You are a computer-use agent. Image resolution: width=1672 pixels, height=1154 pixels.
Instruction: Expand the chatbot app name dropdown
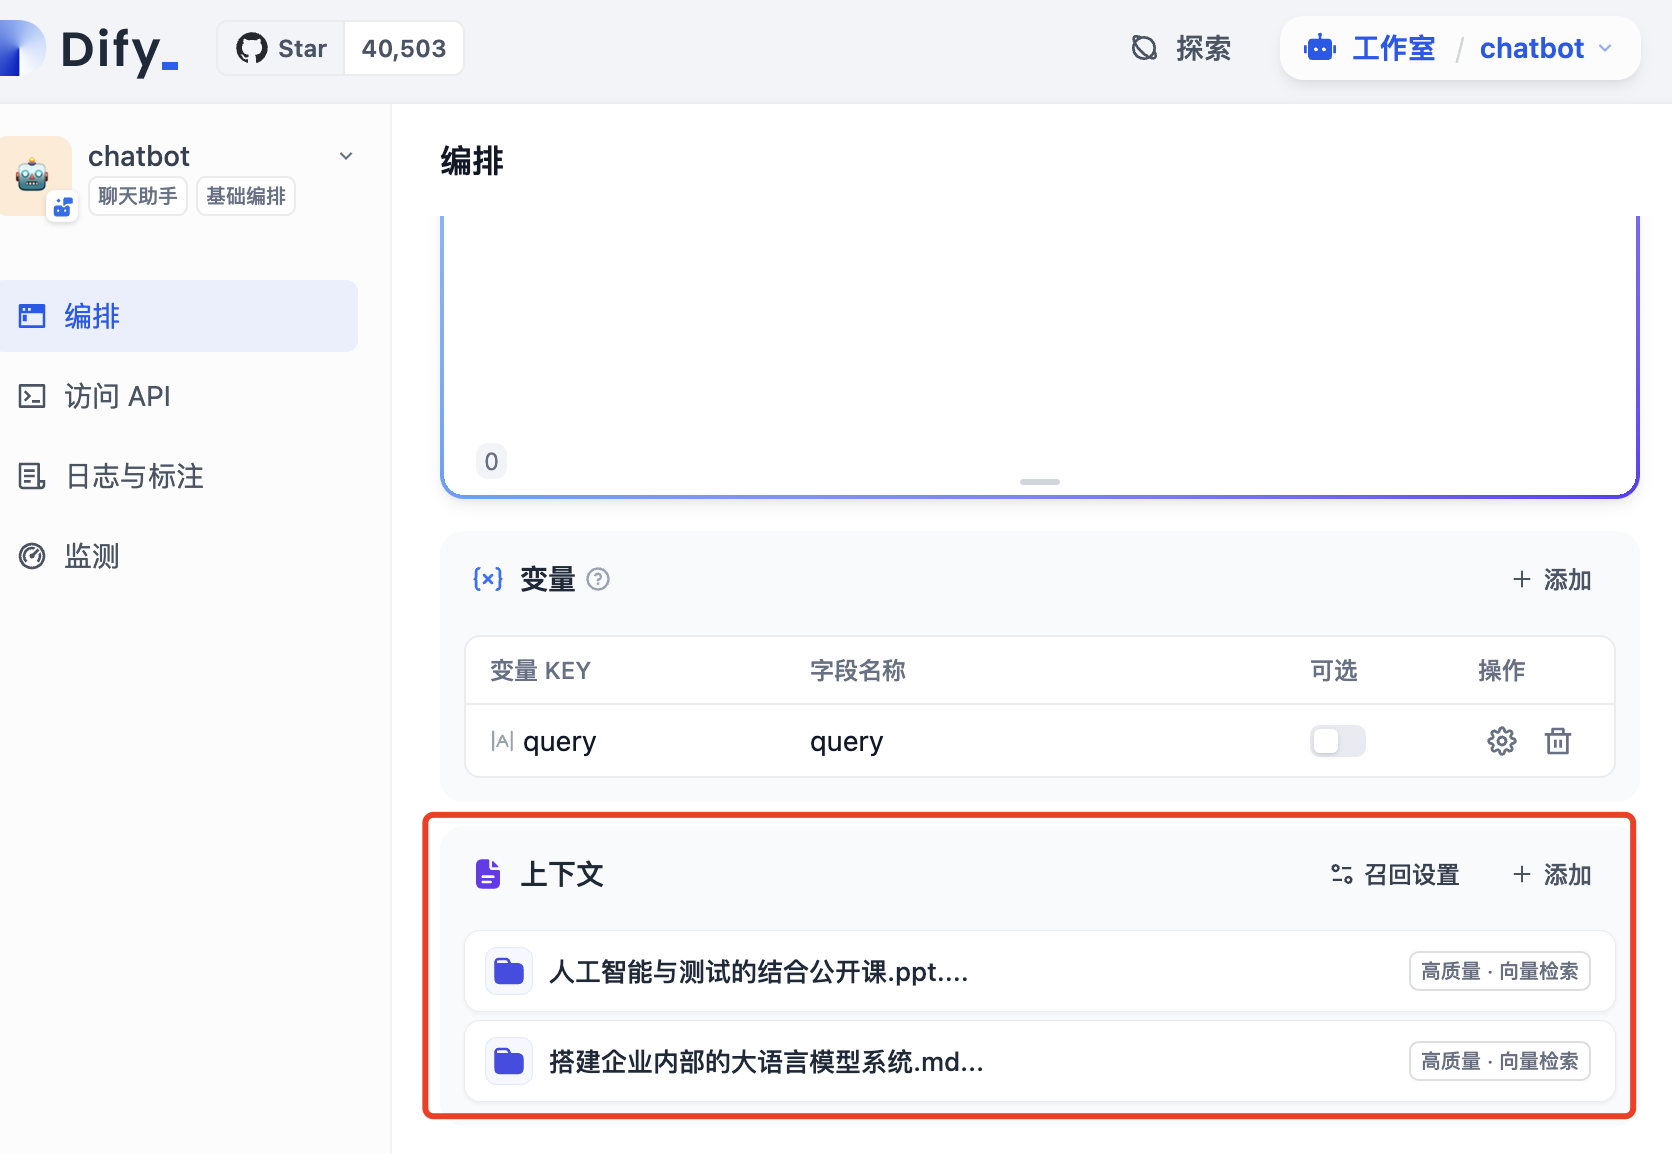pos(345,156)
